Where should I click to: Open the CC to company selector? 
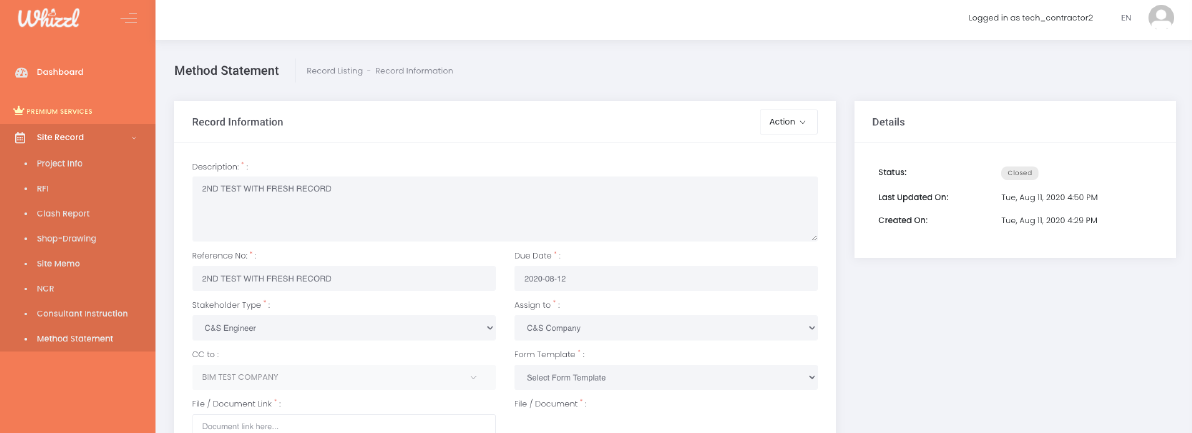click(343, 377)
